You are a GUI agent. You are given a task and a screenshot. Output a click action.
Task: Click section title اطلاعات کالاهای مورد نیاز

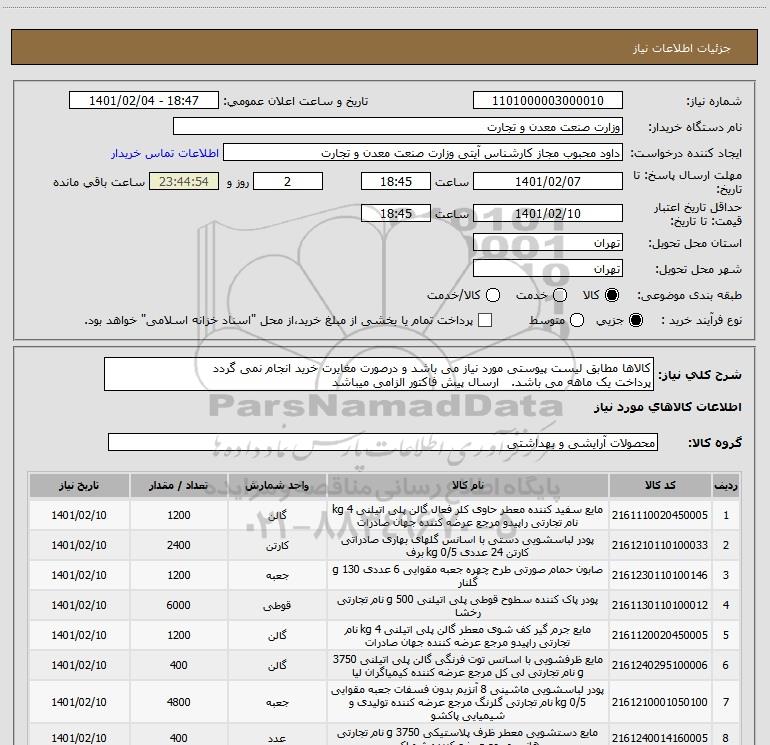(667, 407)
